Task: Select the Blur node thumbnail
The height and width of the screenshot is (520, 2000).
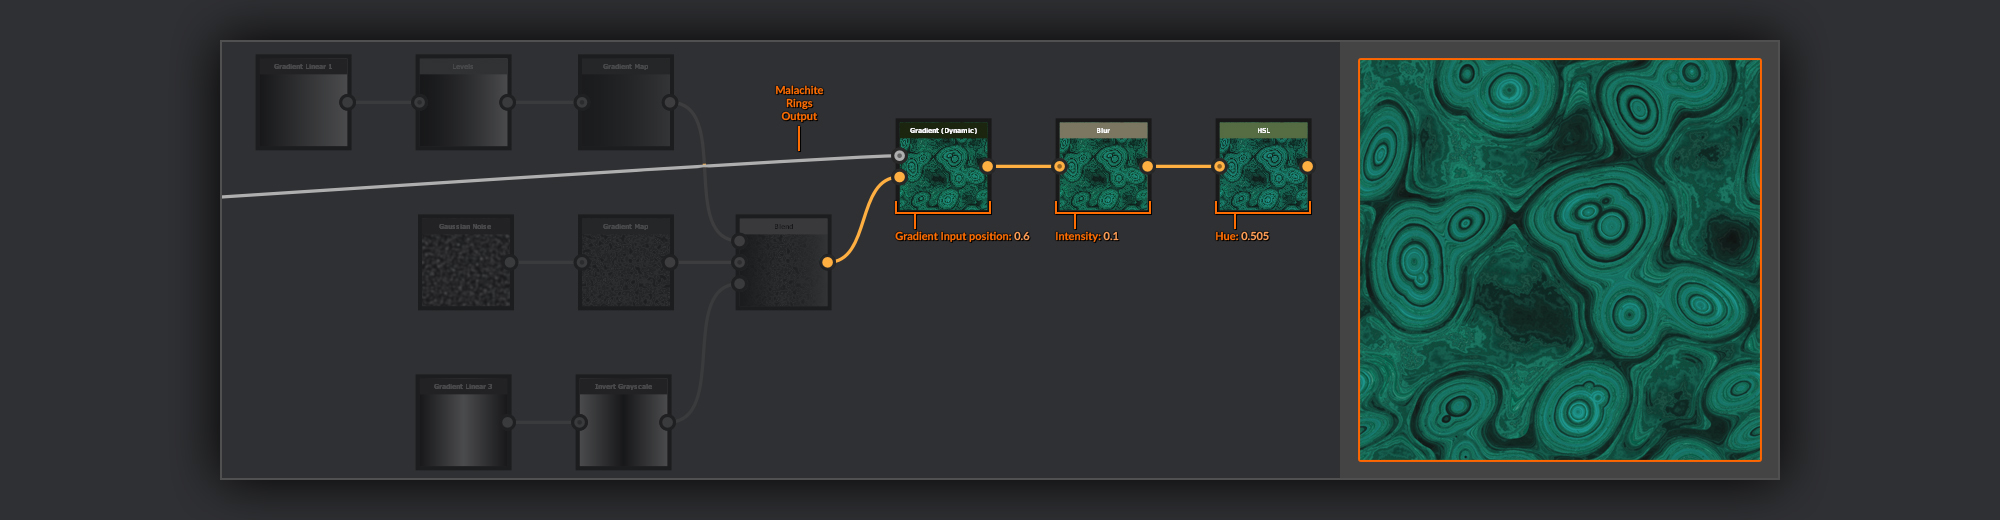Action: coord(1103,174)
